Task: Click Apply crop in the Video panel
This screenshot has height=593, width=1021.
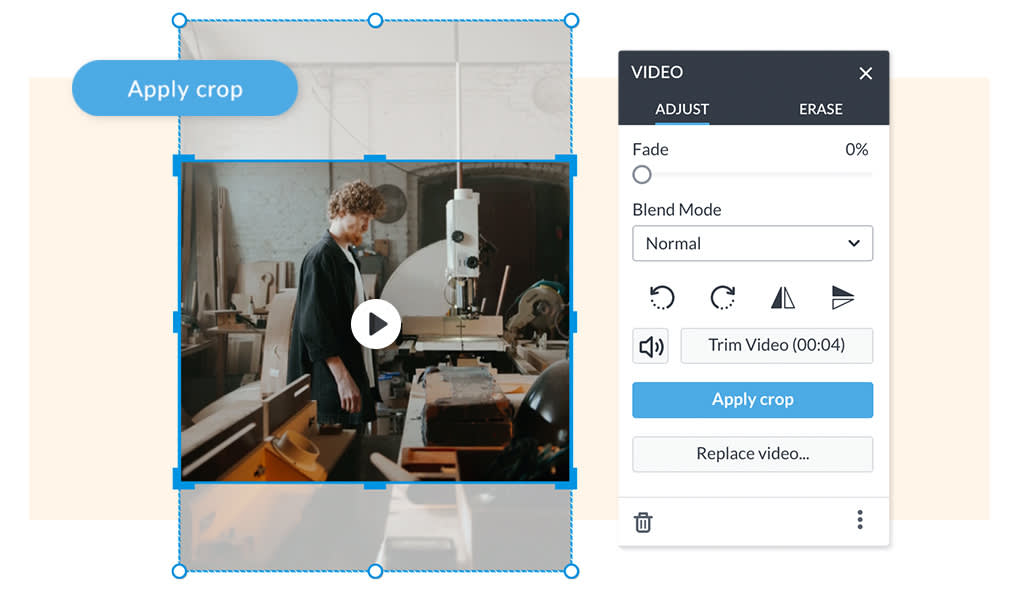Action: click(752, 400)
